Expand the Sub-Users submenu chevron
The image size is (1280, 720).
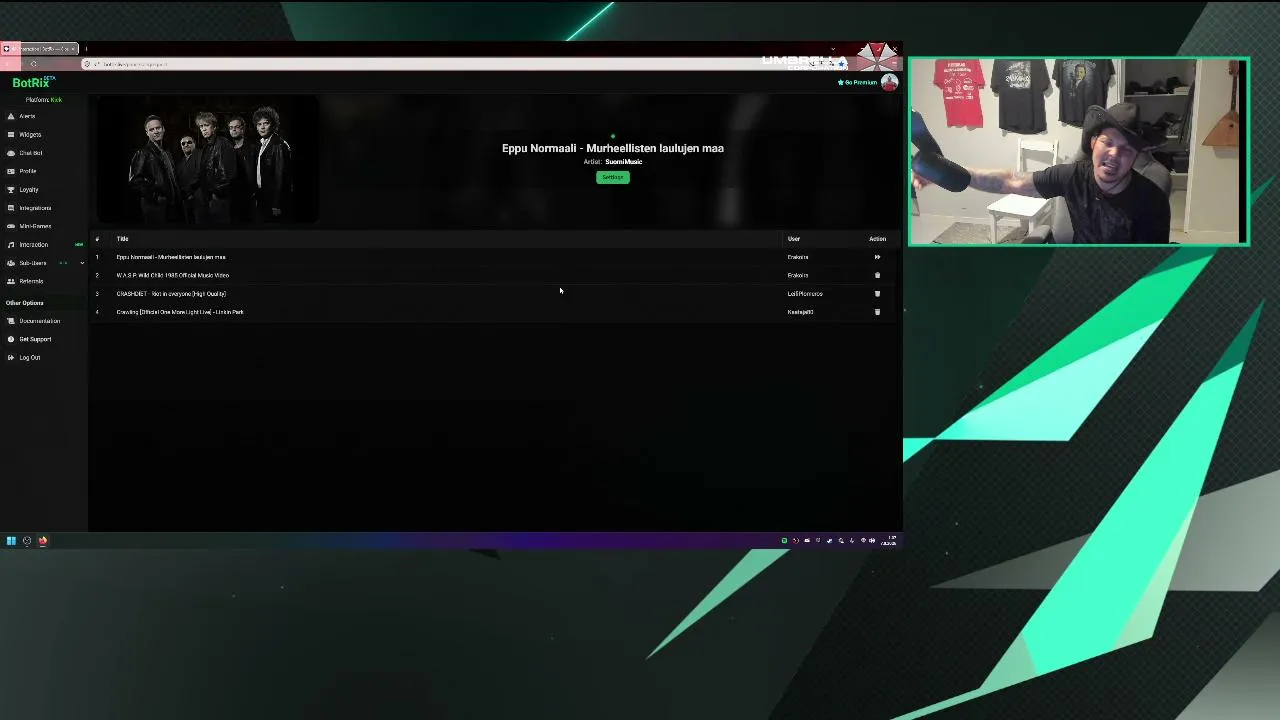coord(82,263)
